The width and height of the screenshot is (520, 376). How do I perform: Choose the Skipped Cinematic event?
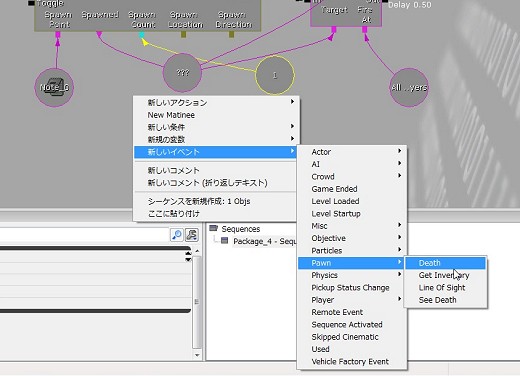tap(352, 337)
